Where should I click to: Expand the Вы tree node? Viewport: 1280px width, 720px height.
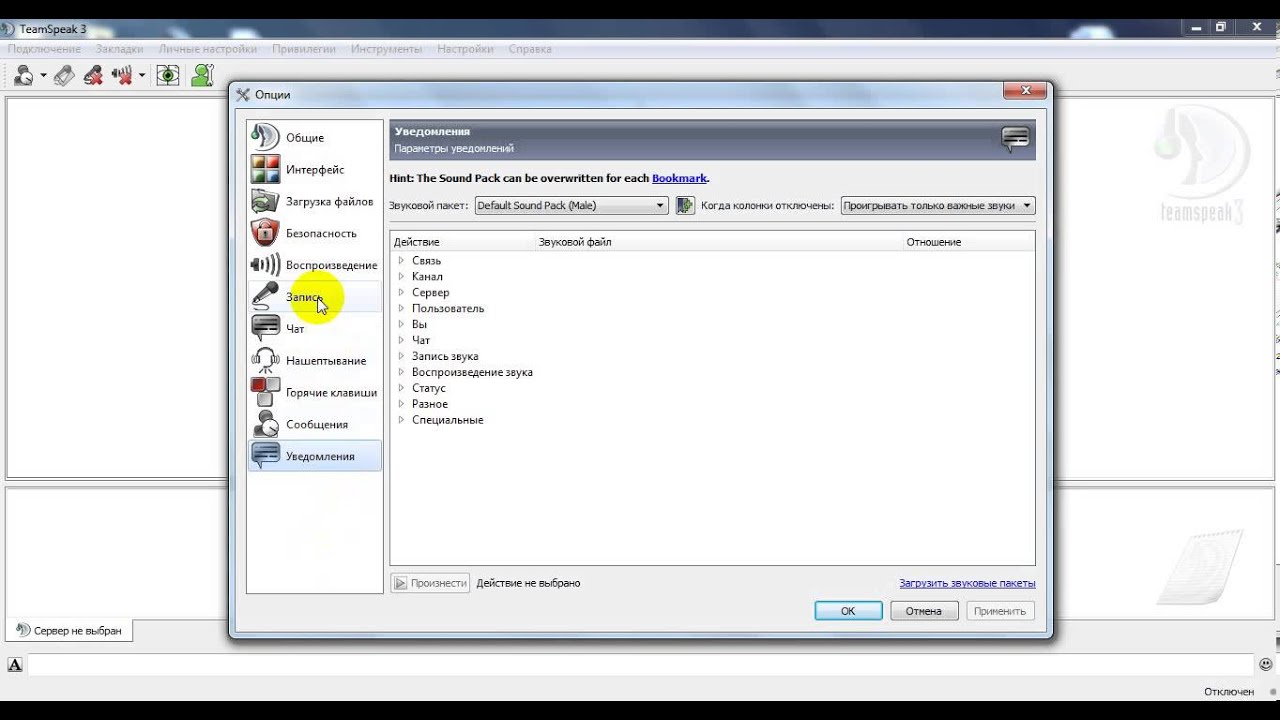[x=401, y=324]
